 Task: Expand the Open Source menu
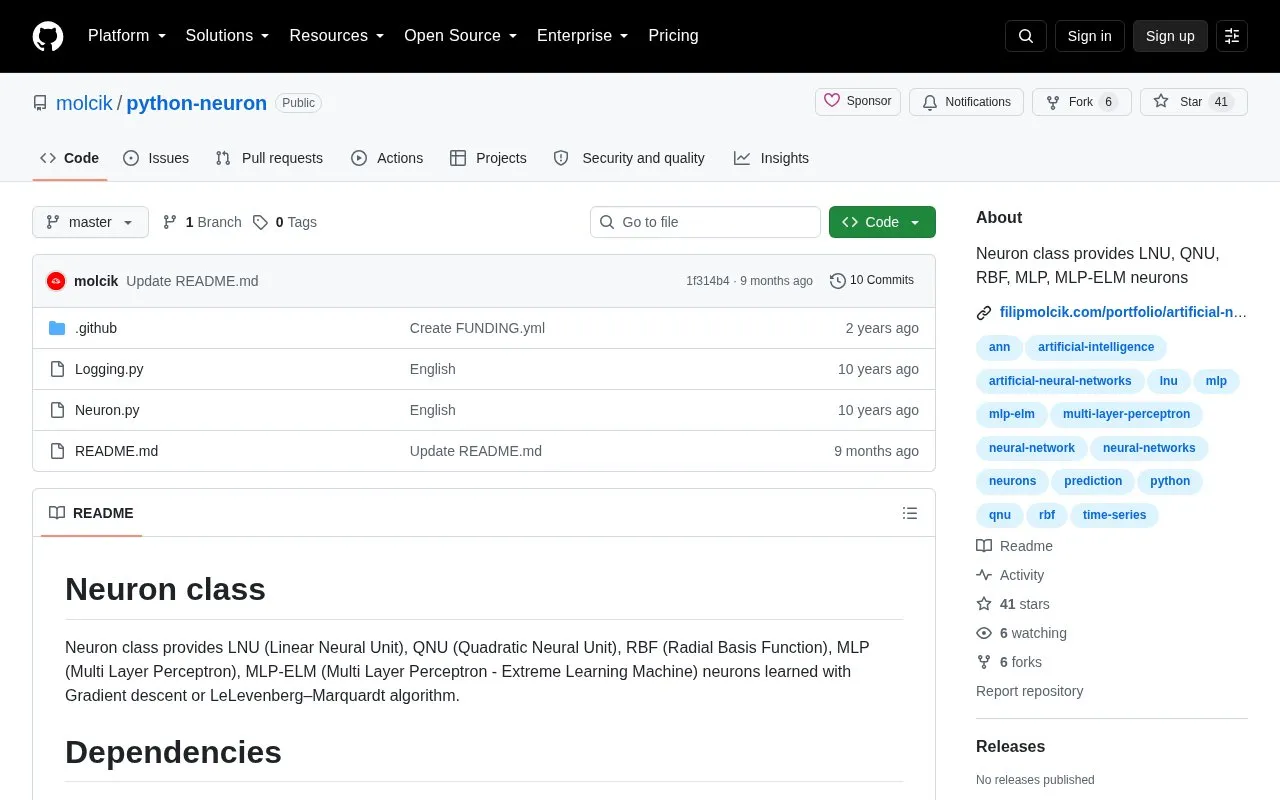click(460, 36)
